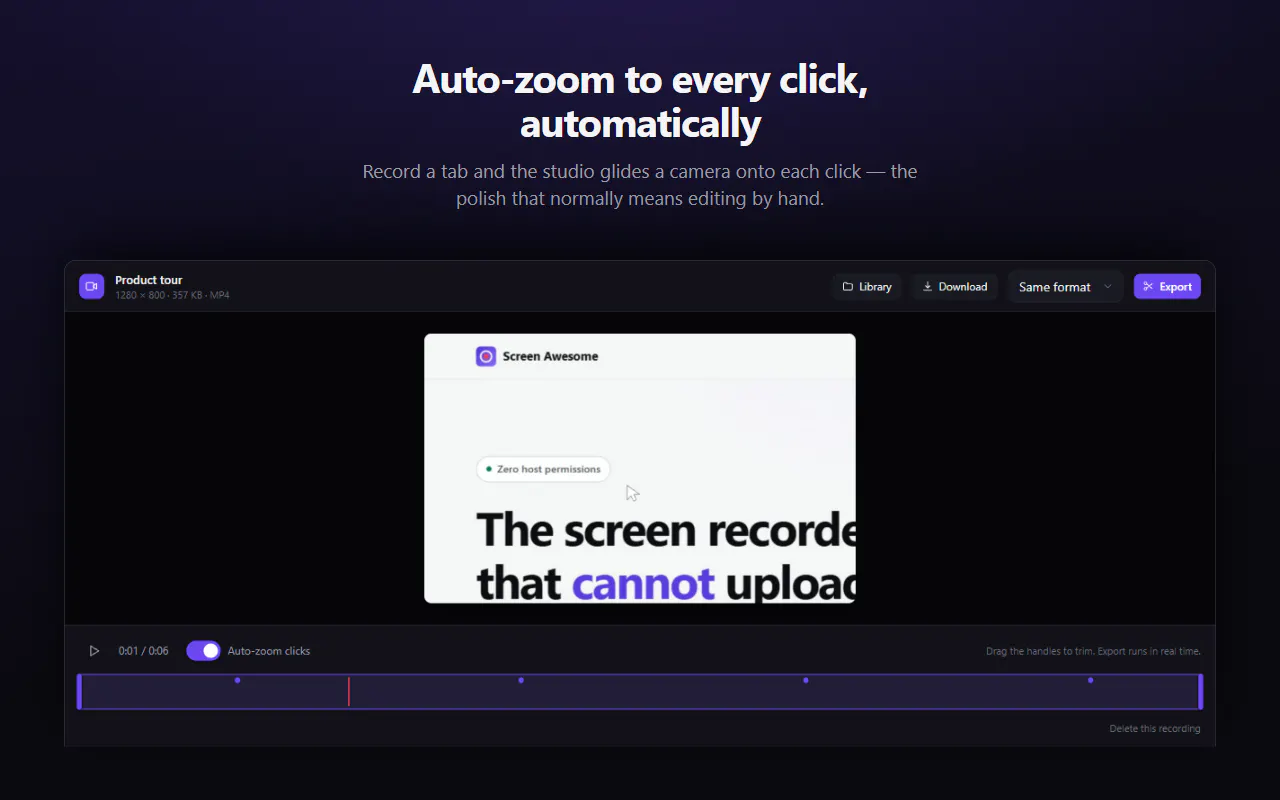The image size is (1280, 800).
Task: Click the 0:01 / 0:06 time display
Action: [143, 651]
